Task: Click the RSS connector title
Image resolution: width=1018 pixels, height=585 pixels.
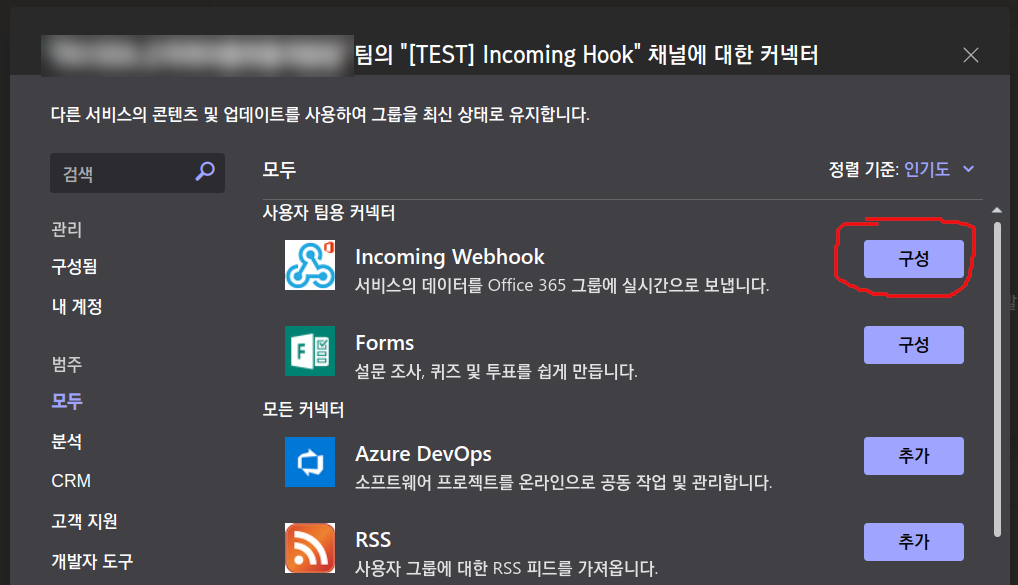Action: tap(373, 540)
